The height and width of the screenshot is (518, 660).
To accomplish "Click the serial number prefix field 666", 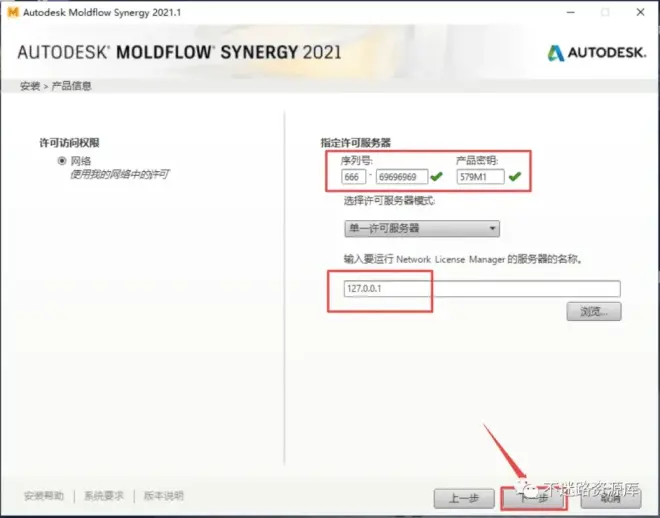I will pos(353,177).
